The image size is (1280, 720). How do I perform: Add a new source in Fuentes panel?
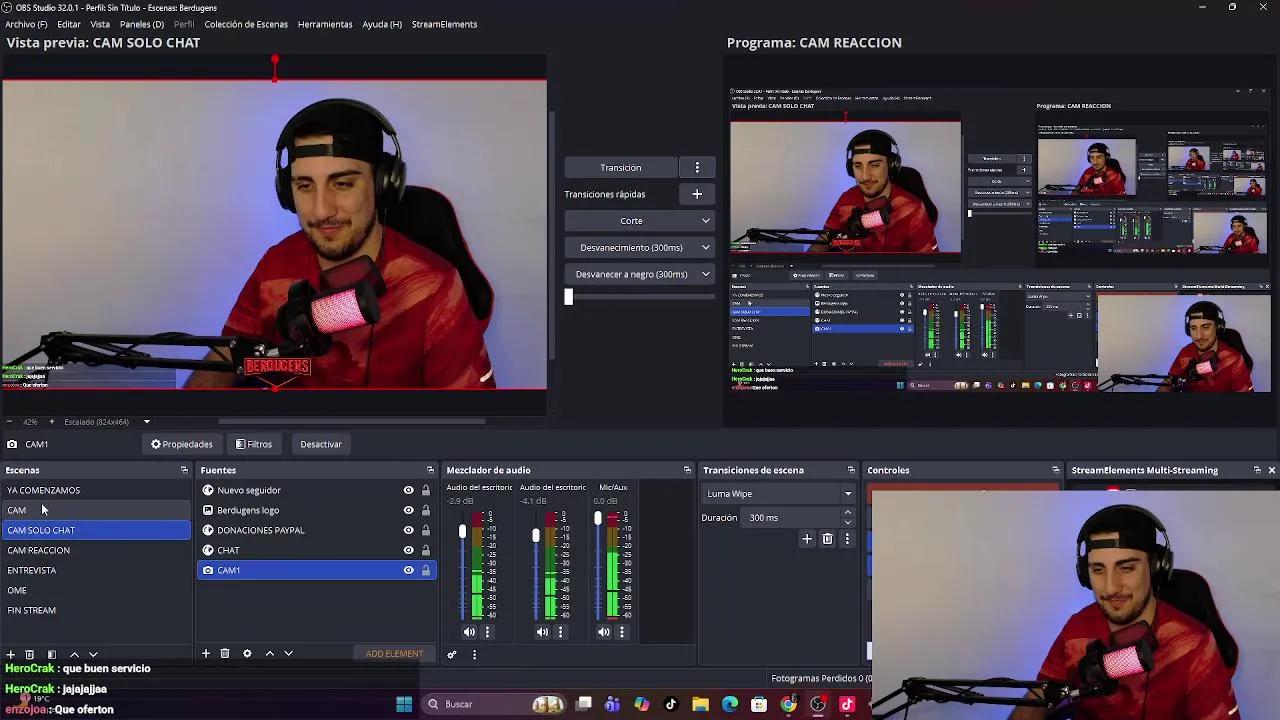[x=206, y=654]
